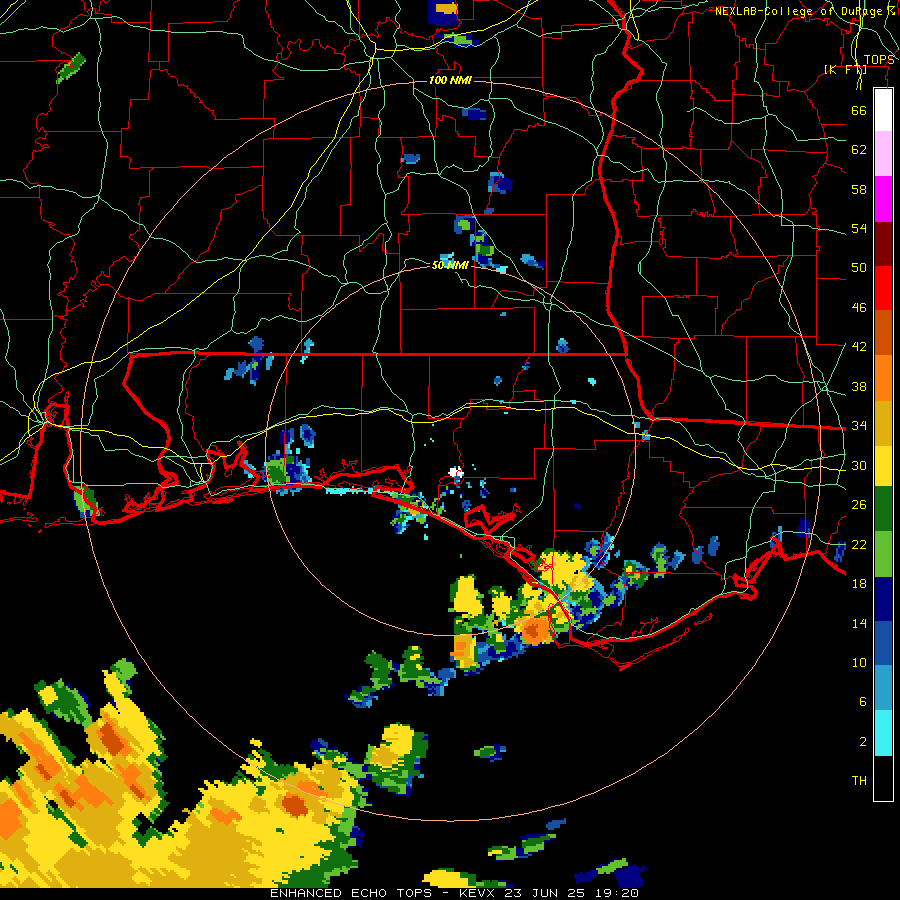Click the 54 value on the legend
The height and width of the screenshot is (900, 900).
pyautogui.click(x=859, y=228)
